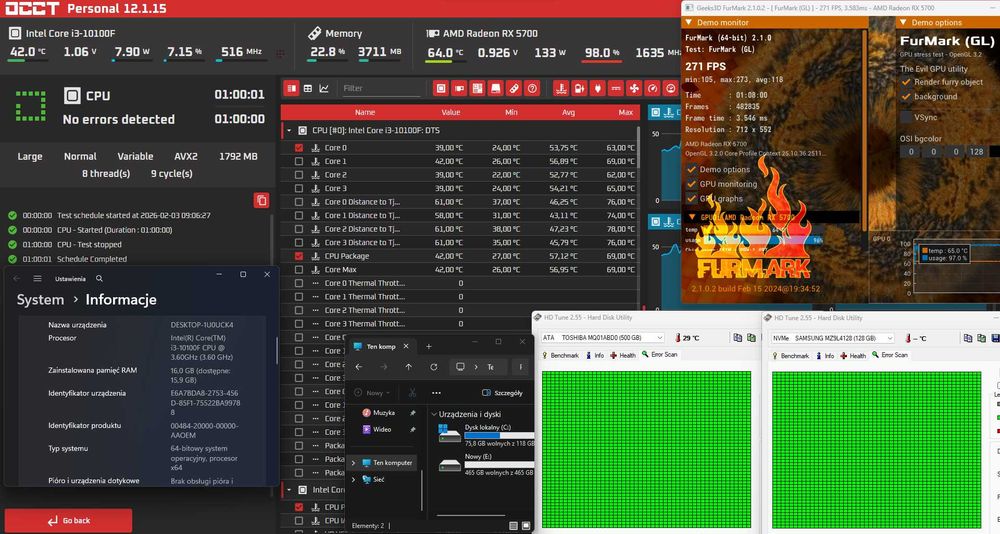Check the Core 3 temperature sensor

coord(299,188)
